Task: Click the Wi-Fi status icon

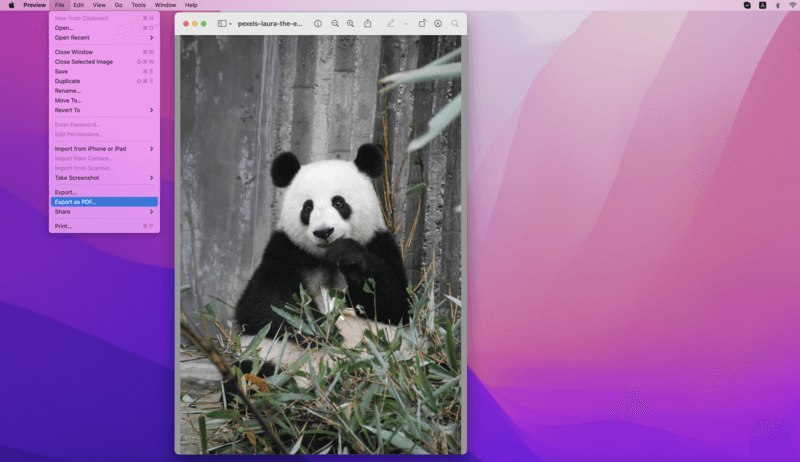Action: pyautogui.click(x=793, y=5)
